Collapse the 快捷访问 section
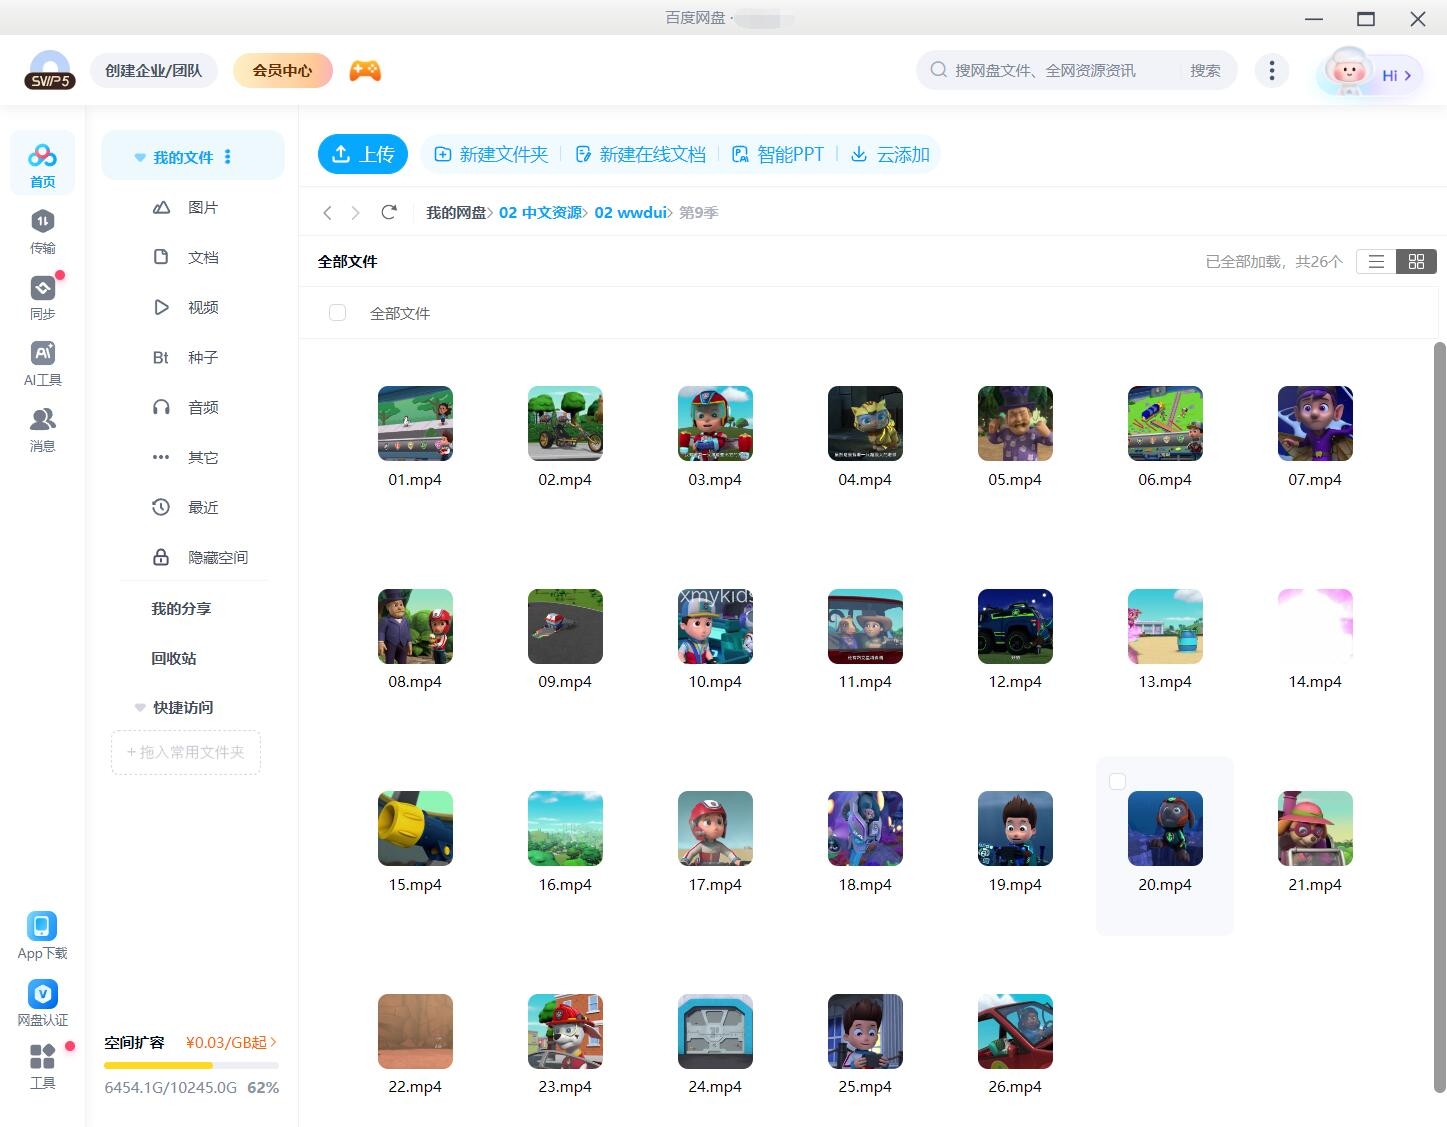1447x1127 pixels. [x=139, y=707]
